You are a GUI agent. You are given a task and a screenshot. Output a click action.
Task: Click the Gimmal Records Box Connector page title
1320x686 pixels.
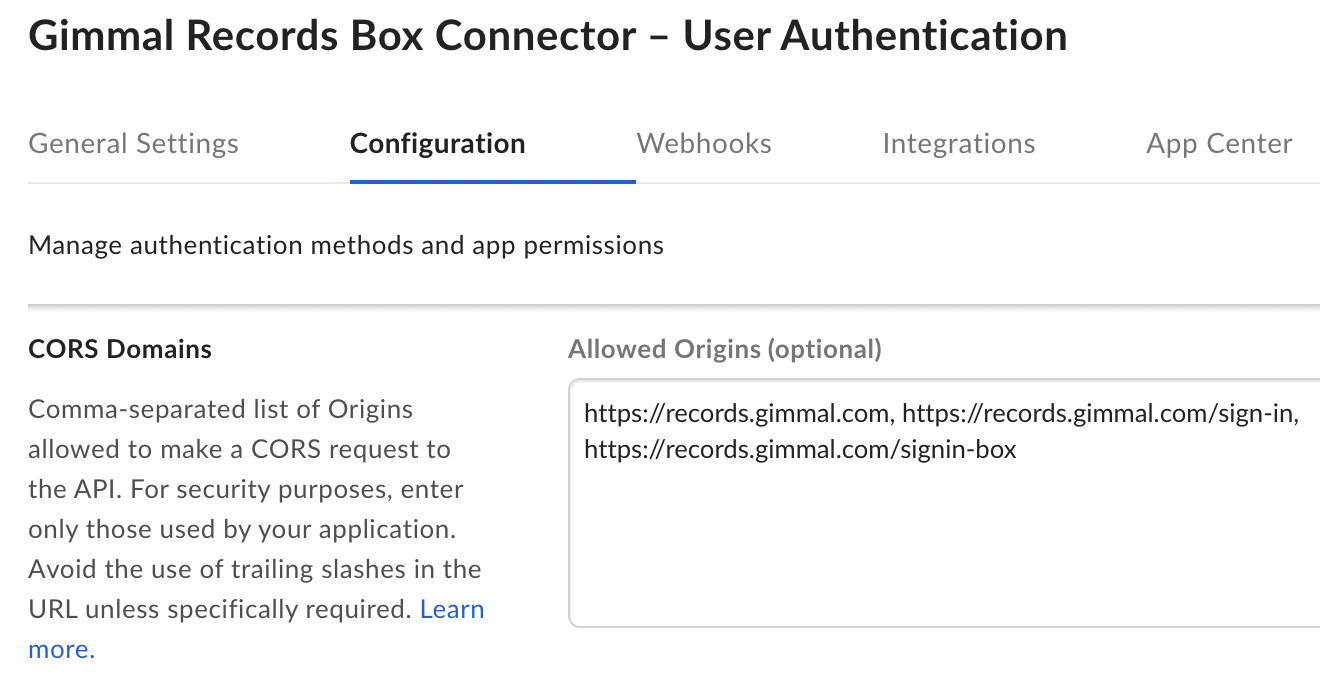(x=549, y=35)
